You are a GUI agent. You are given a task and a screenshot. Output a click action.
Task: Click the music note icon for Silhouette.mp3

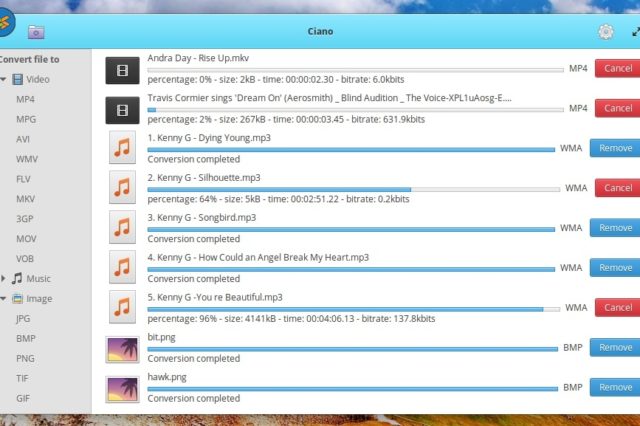pyautogui.click(x=122, y=188)
